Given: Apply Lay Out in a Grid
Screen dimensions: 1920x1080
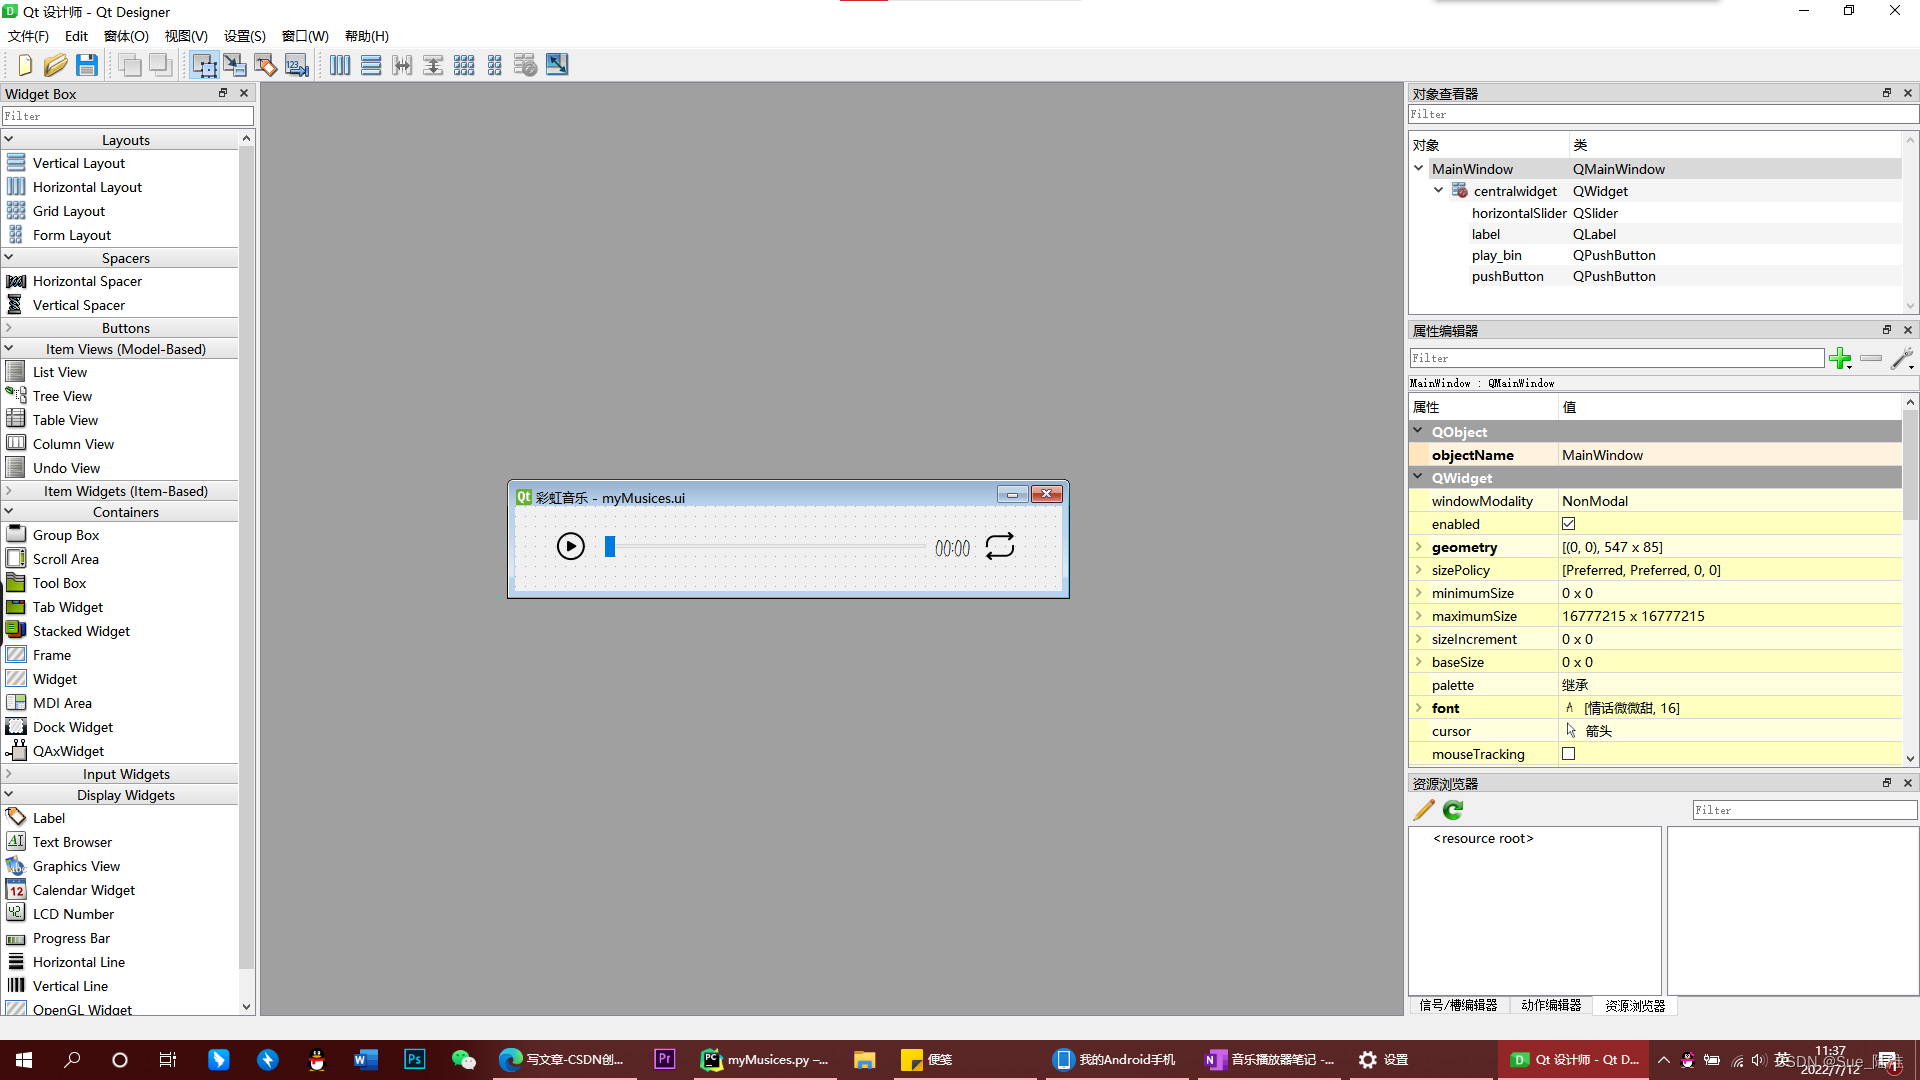Looking at the screenshot, I should [464, 65].
